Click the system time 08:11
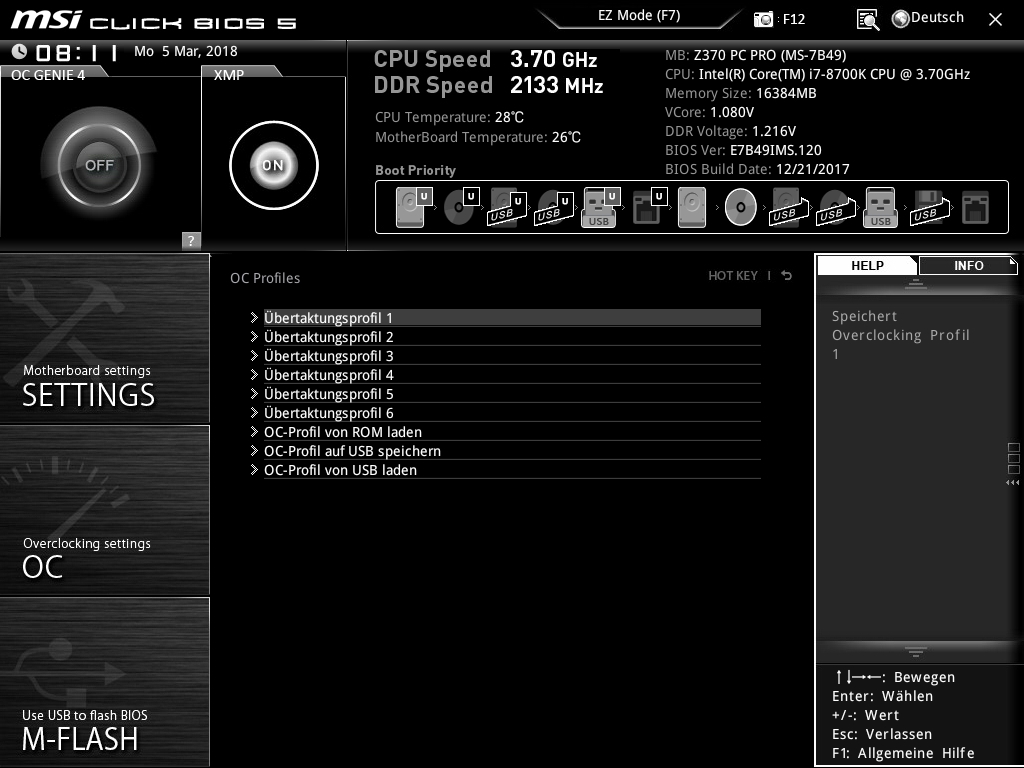The height and width of the screenshot is (768, 1024). click(x=77, y=52)
